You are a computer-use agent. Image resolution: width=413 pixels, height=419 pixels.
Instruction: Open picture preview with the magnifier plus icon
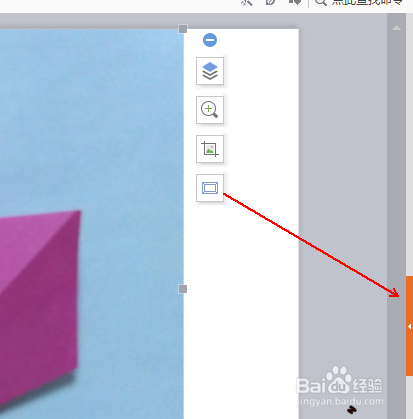210,110
